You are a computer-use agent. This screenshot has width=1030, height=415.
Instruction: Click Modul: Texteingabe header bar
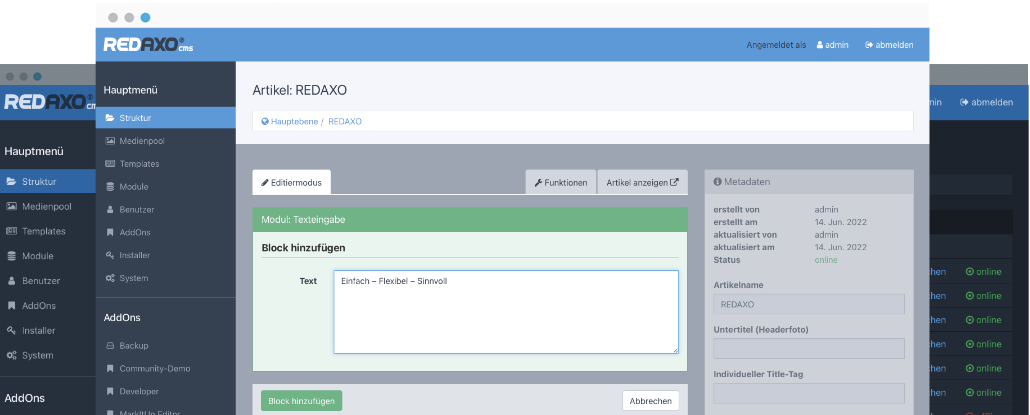coord(470,219)
